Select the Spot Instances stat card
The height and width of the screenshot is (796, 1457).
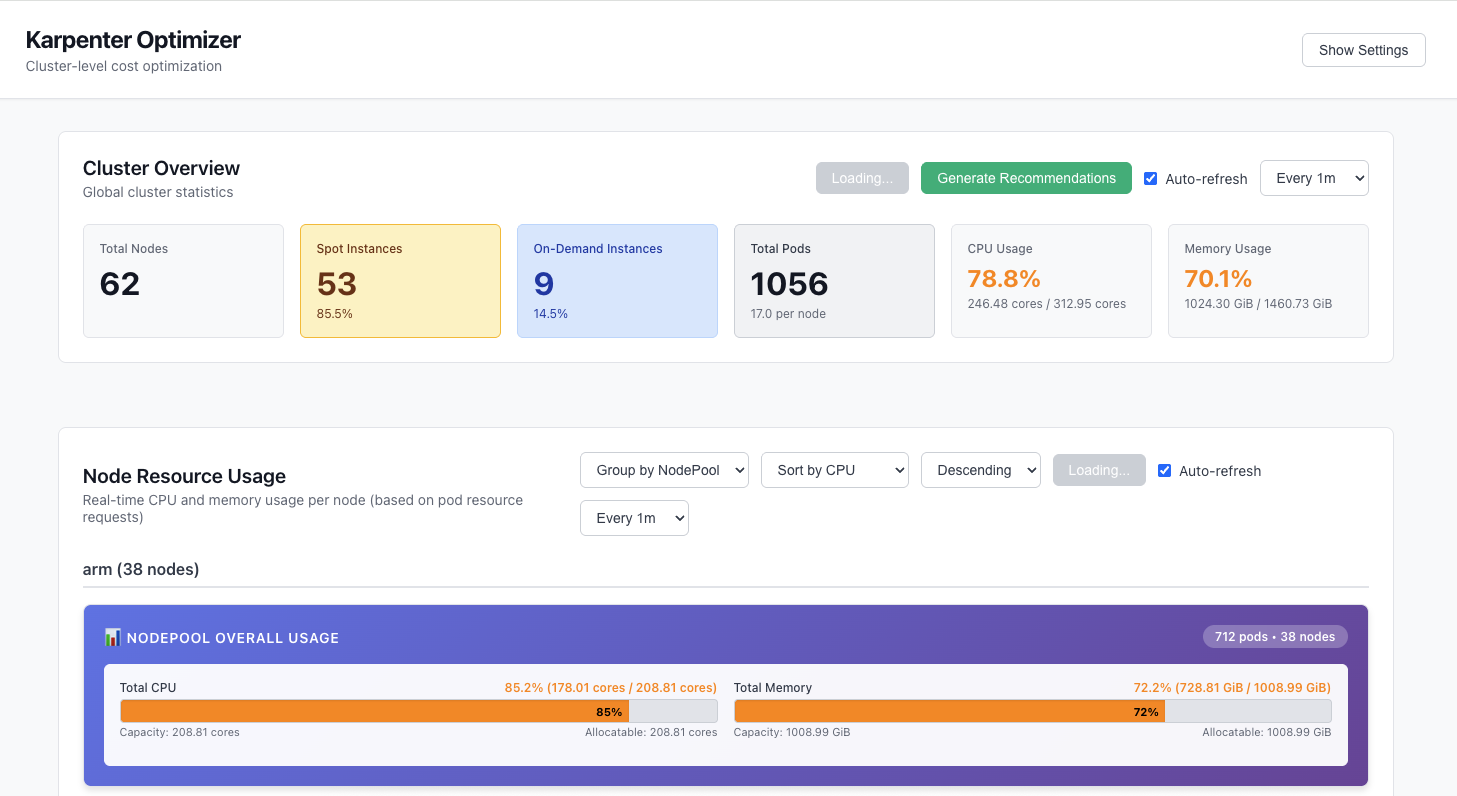(400, 281)
